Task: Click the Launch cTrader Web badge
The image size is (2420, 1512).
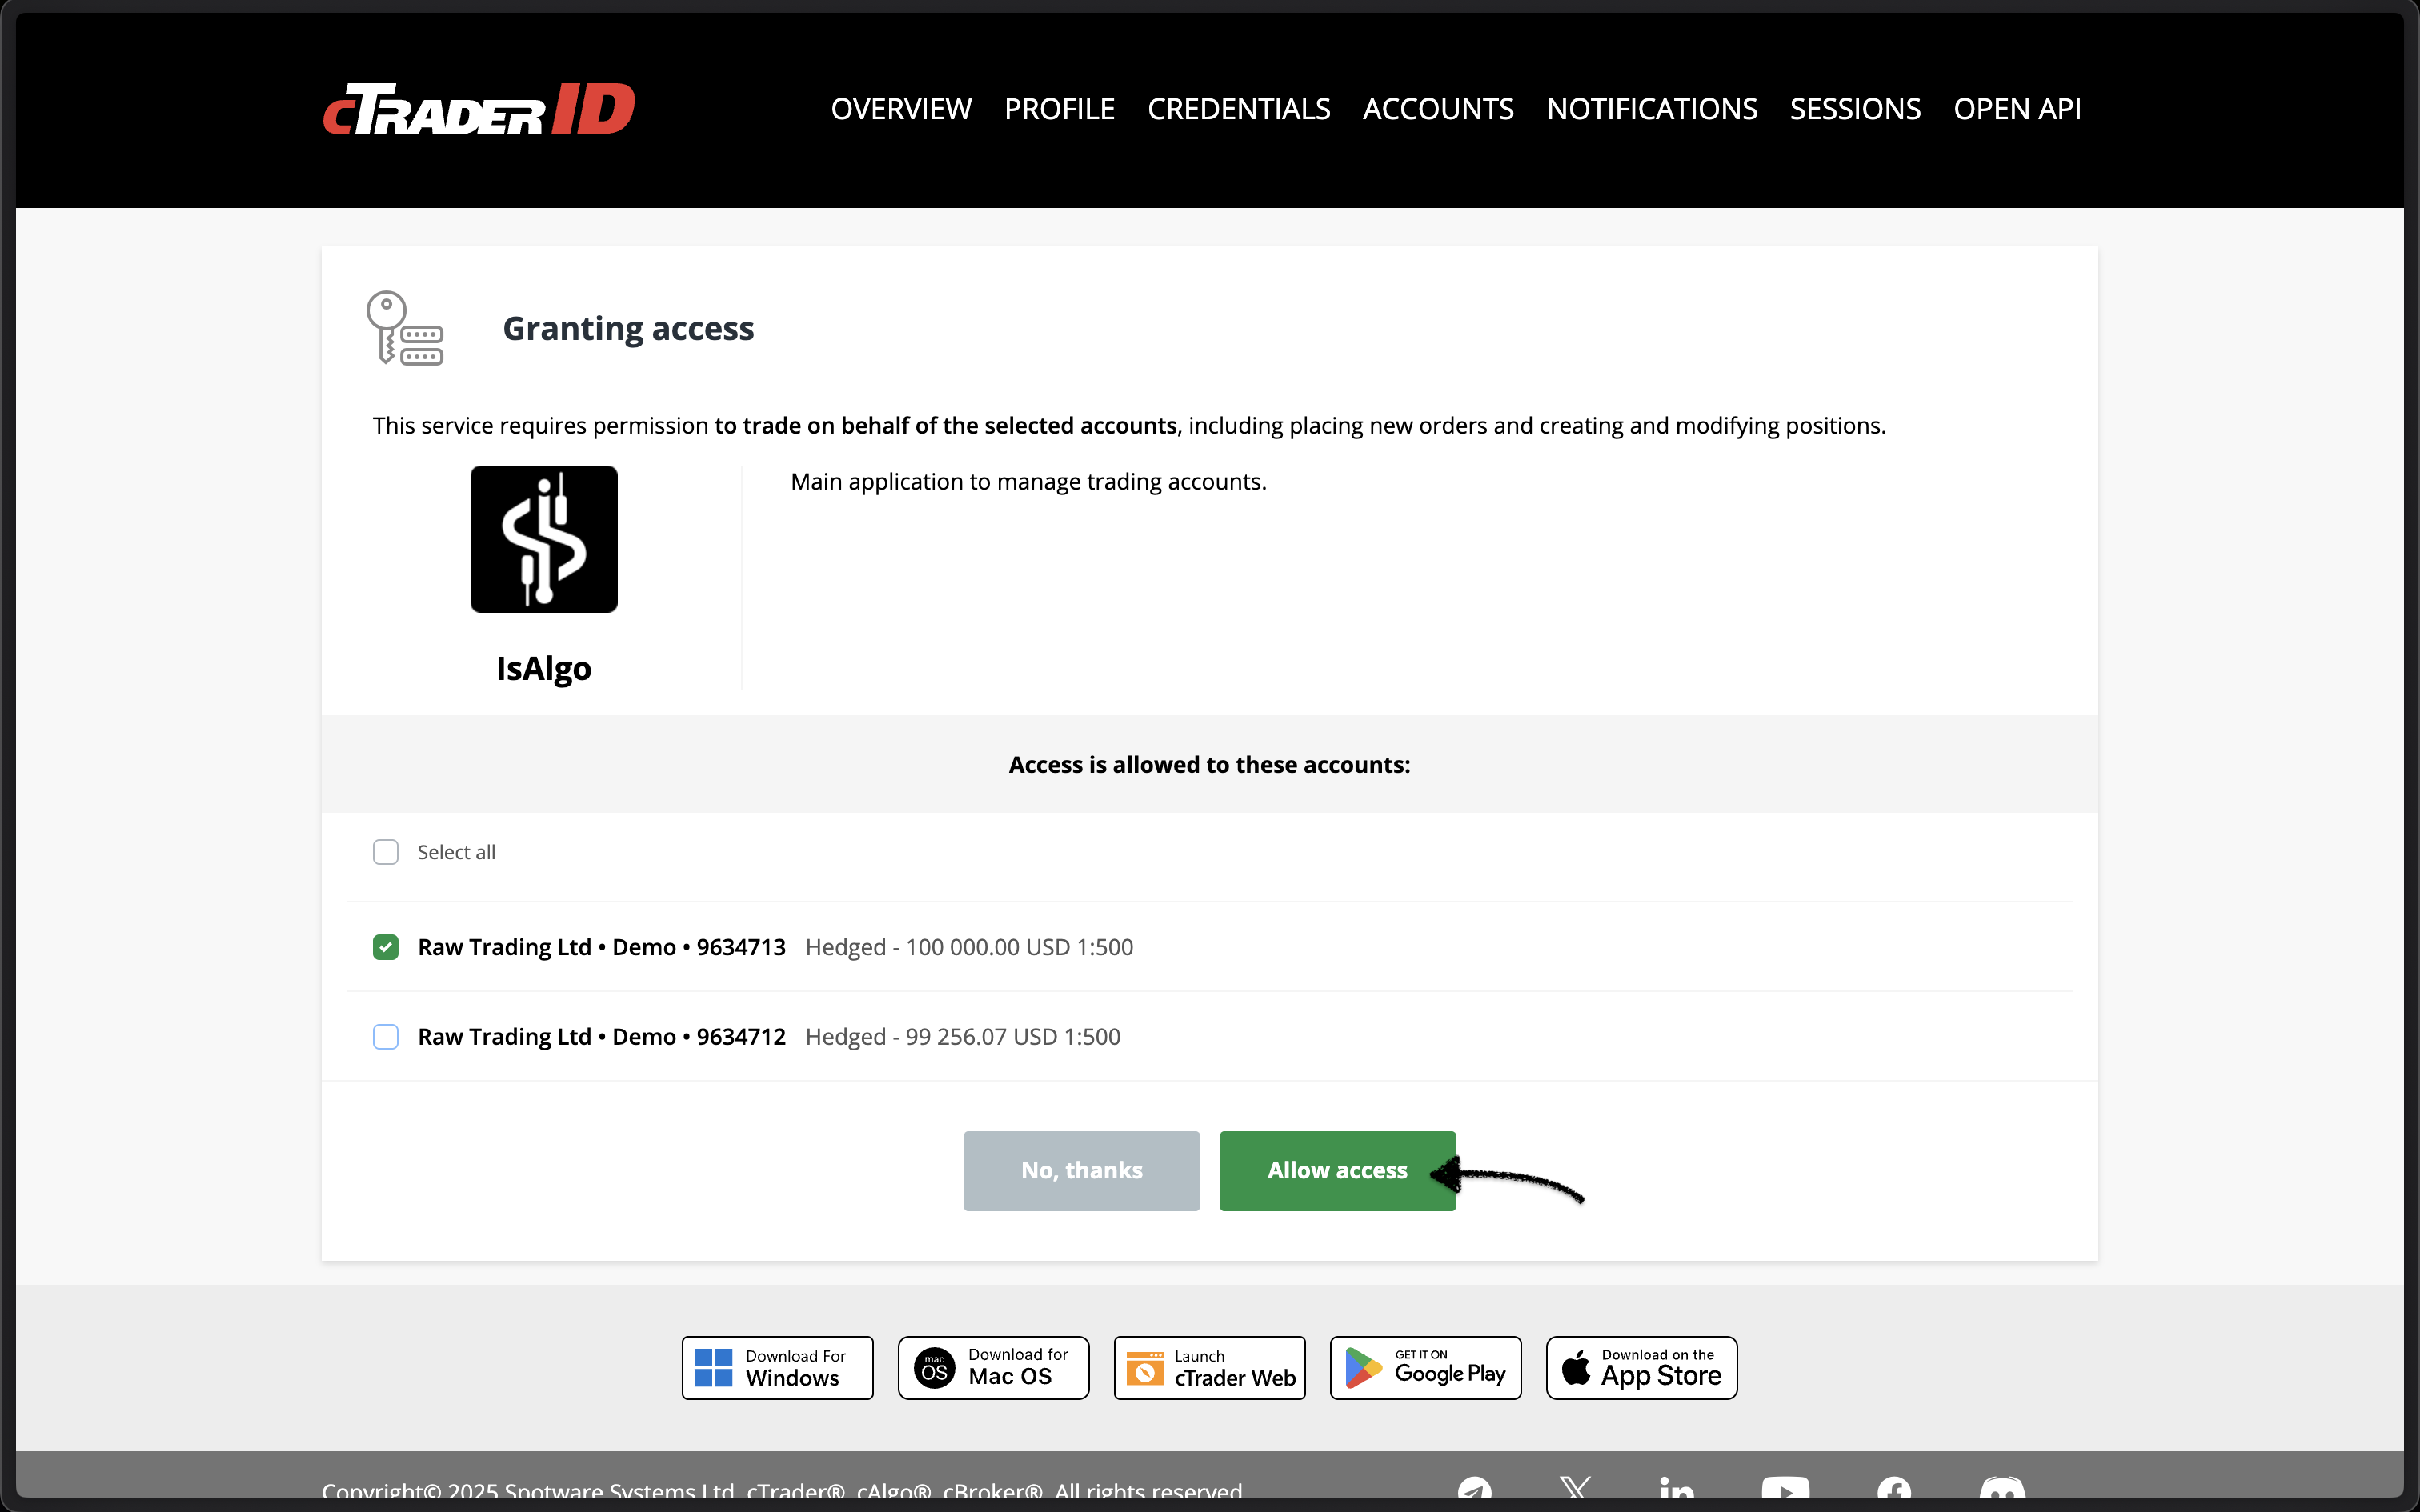Action: tap(1209, 1367)
